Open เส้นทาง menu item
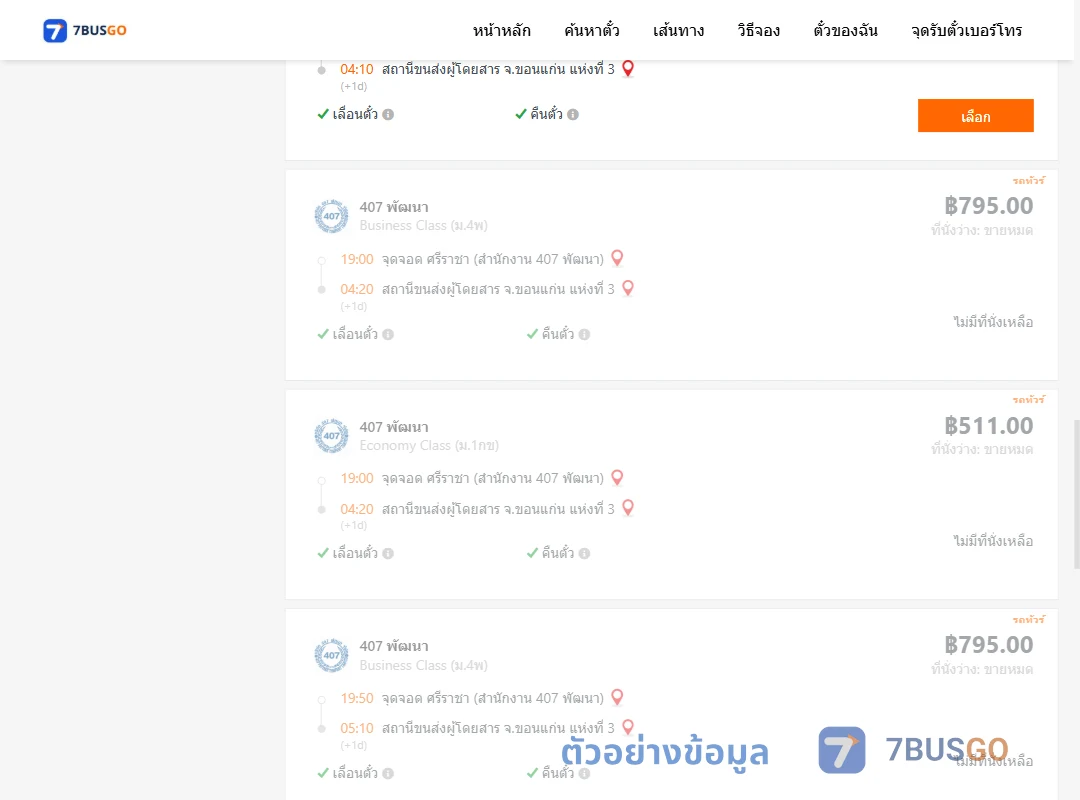The image size is (1080, 800). tap(678, 30)
